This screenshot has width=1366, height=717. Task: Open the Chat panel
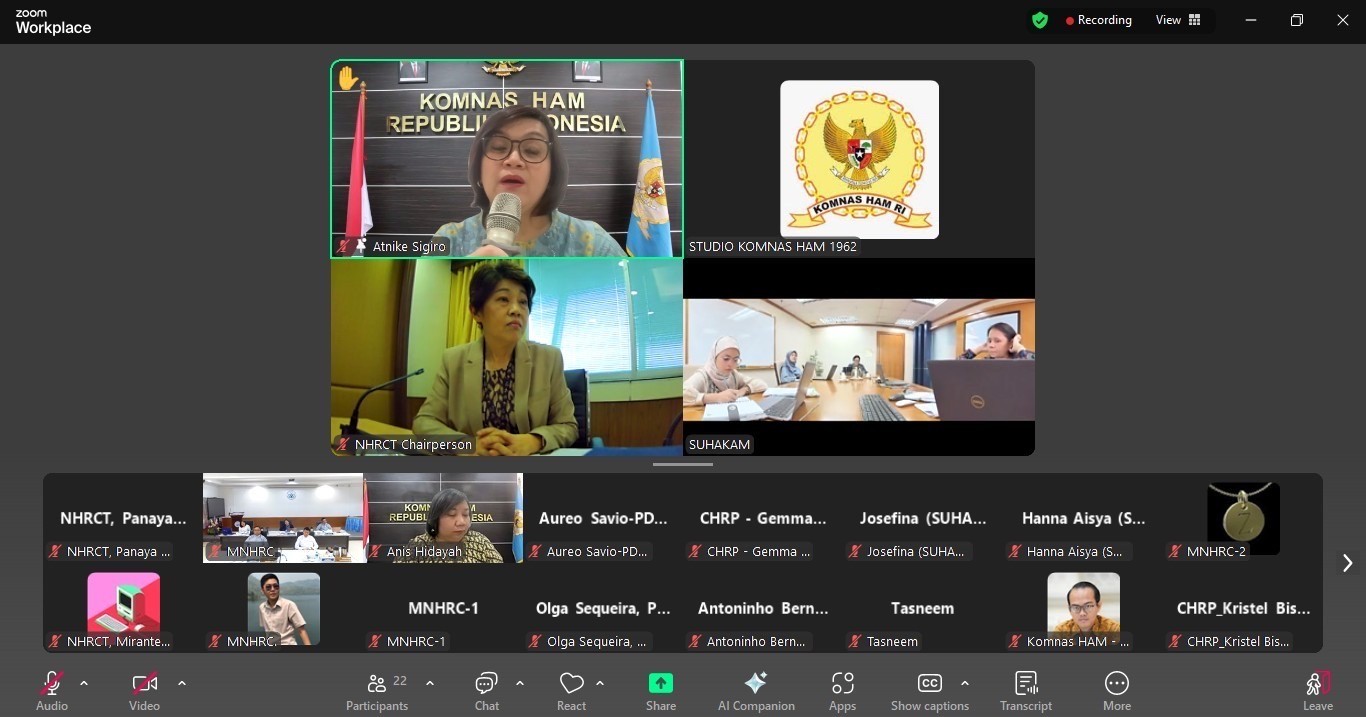[487, 690]
